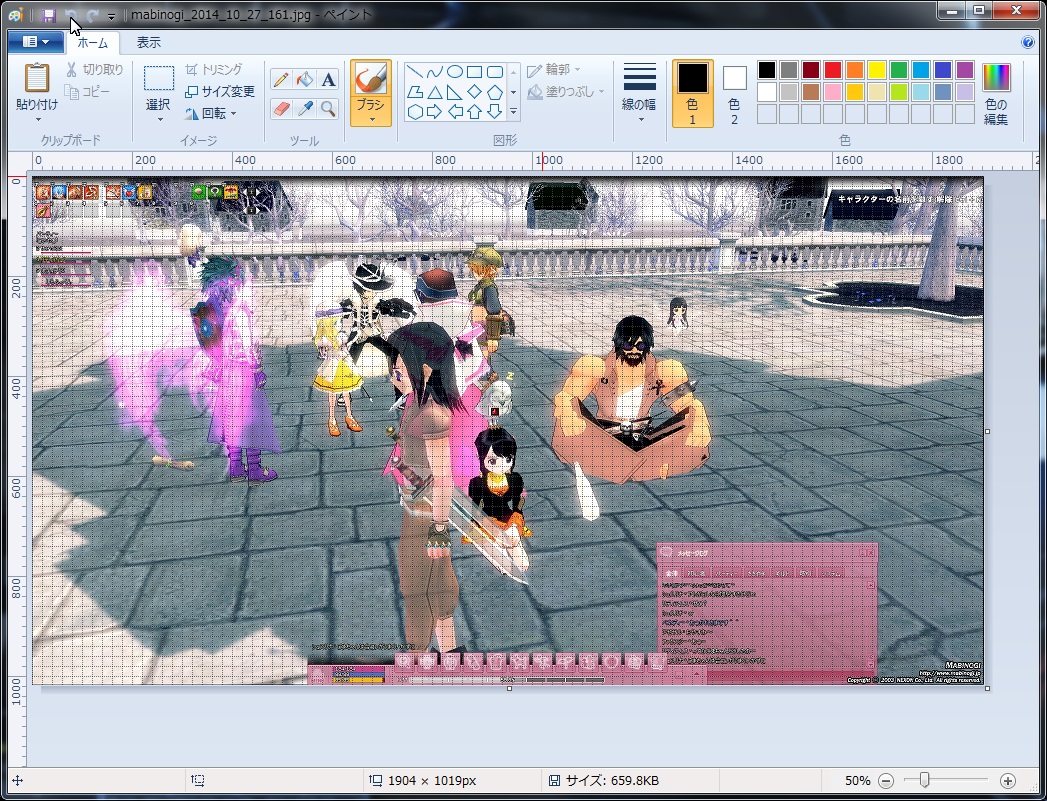The height and width of the screenshot is (801, 1047).
Task: Select the Magnifier tool
Action: point(328,108)
